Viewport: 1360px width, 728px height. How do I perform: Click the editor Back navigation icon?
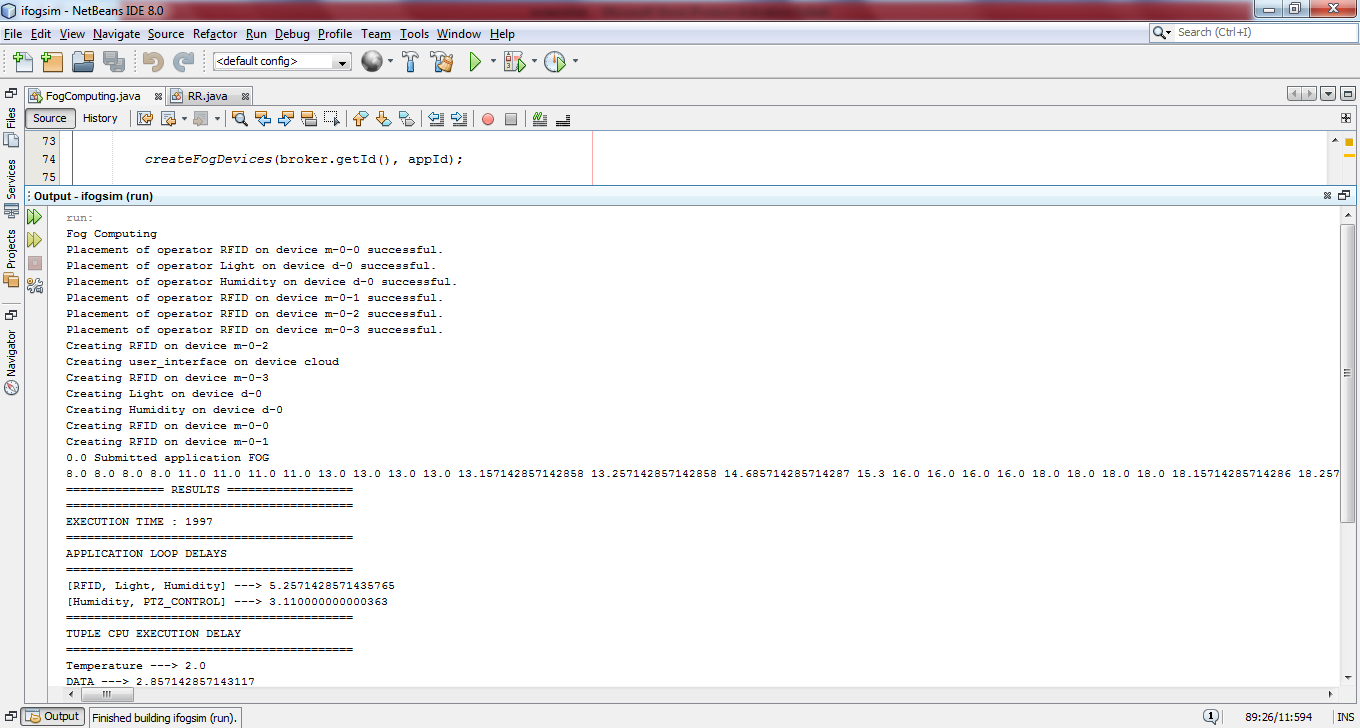tap(168, 119)
